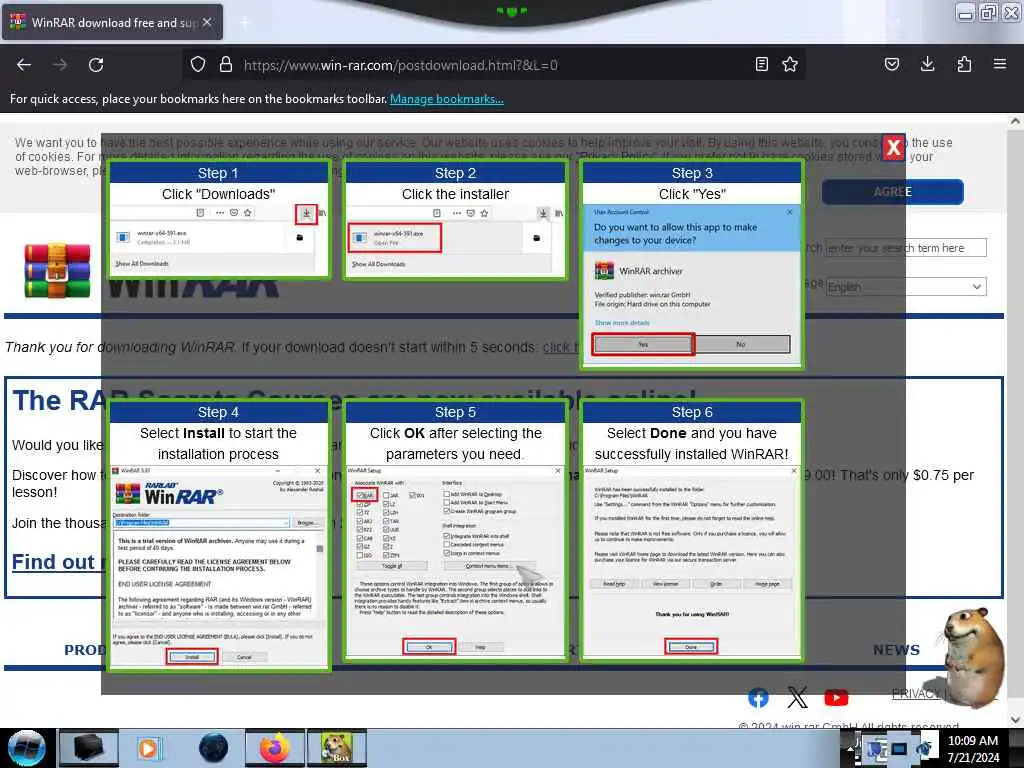The height and width of the screenshot is (768, 1024).
Task: Click the Step 1 Click Downloads card
Action: coord(219,220)
